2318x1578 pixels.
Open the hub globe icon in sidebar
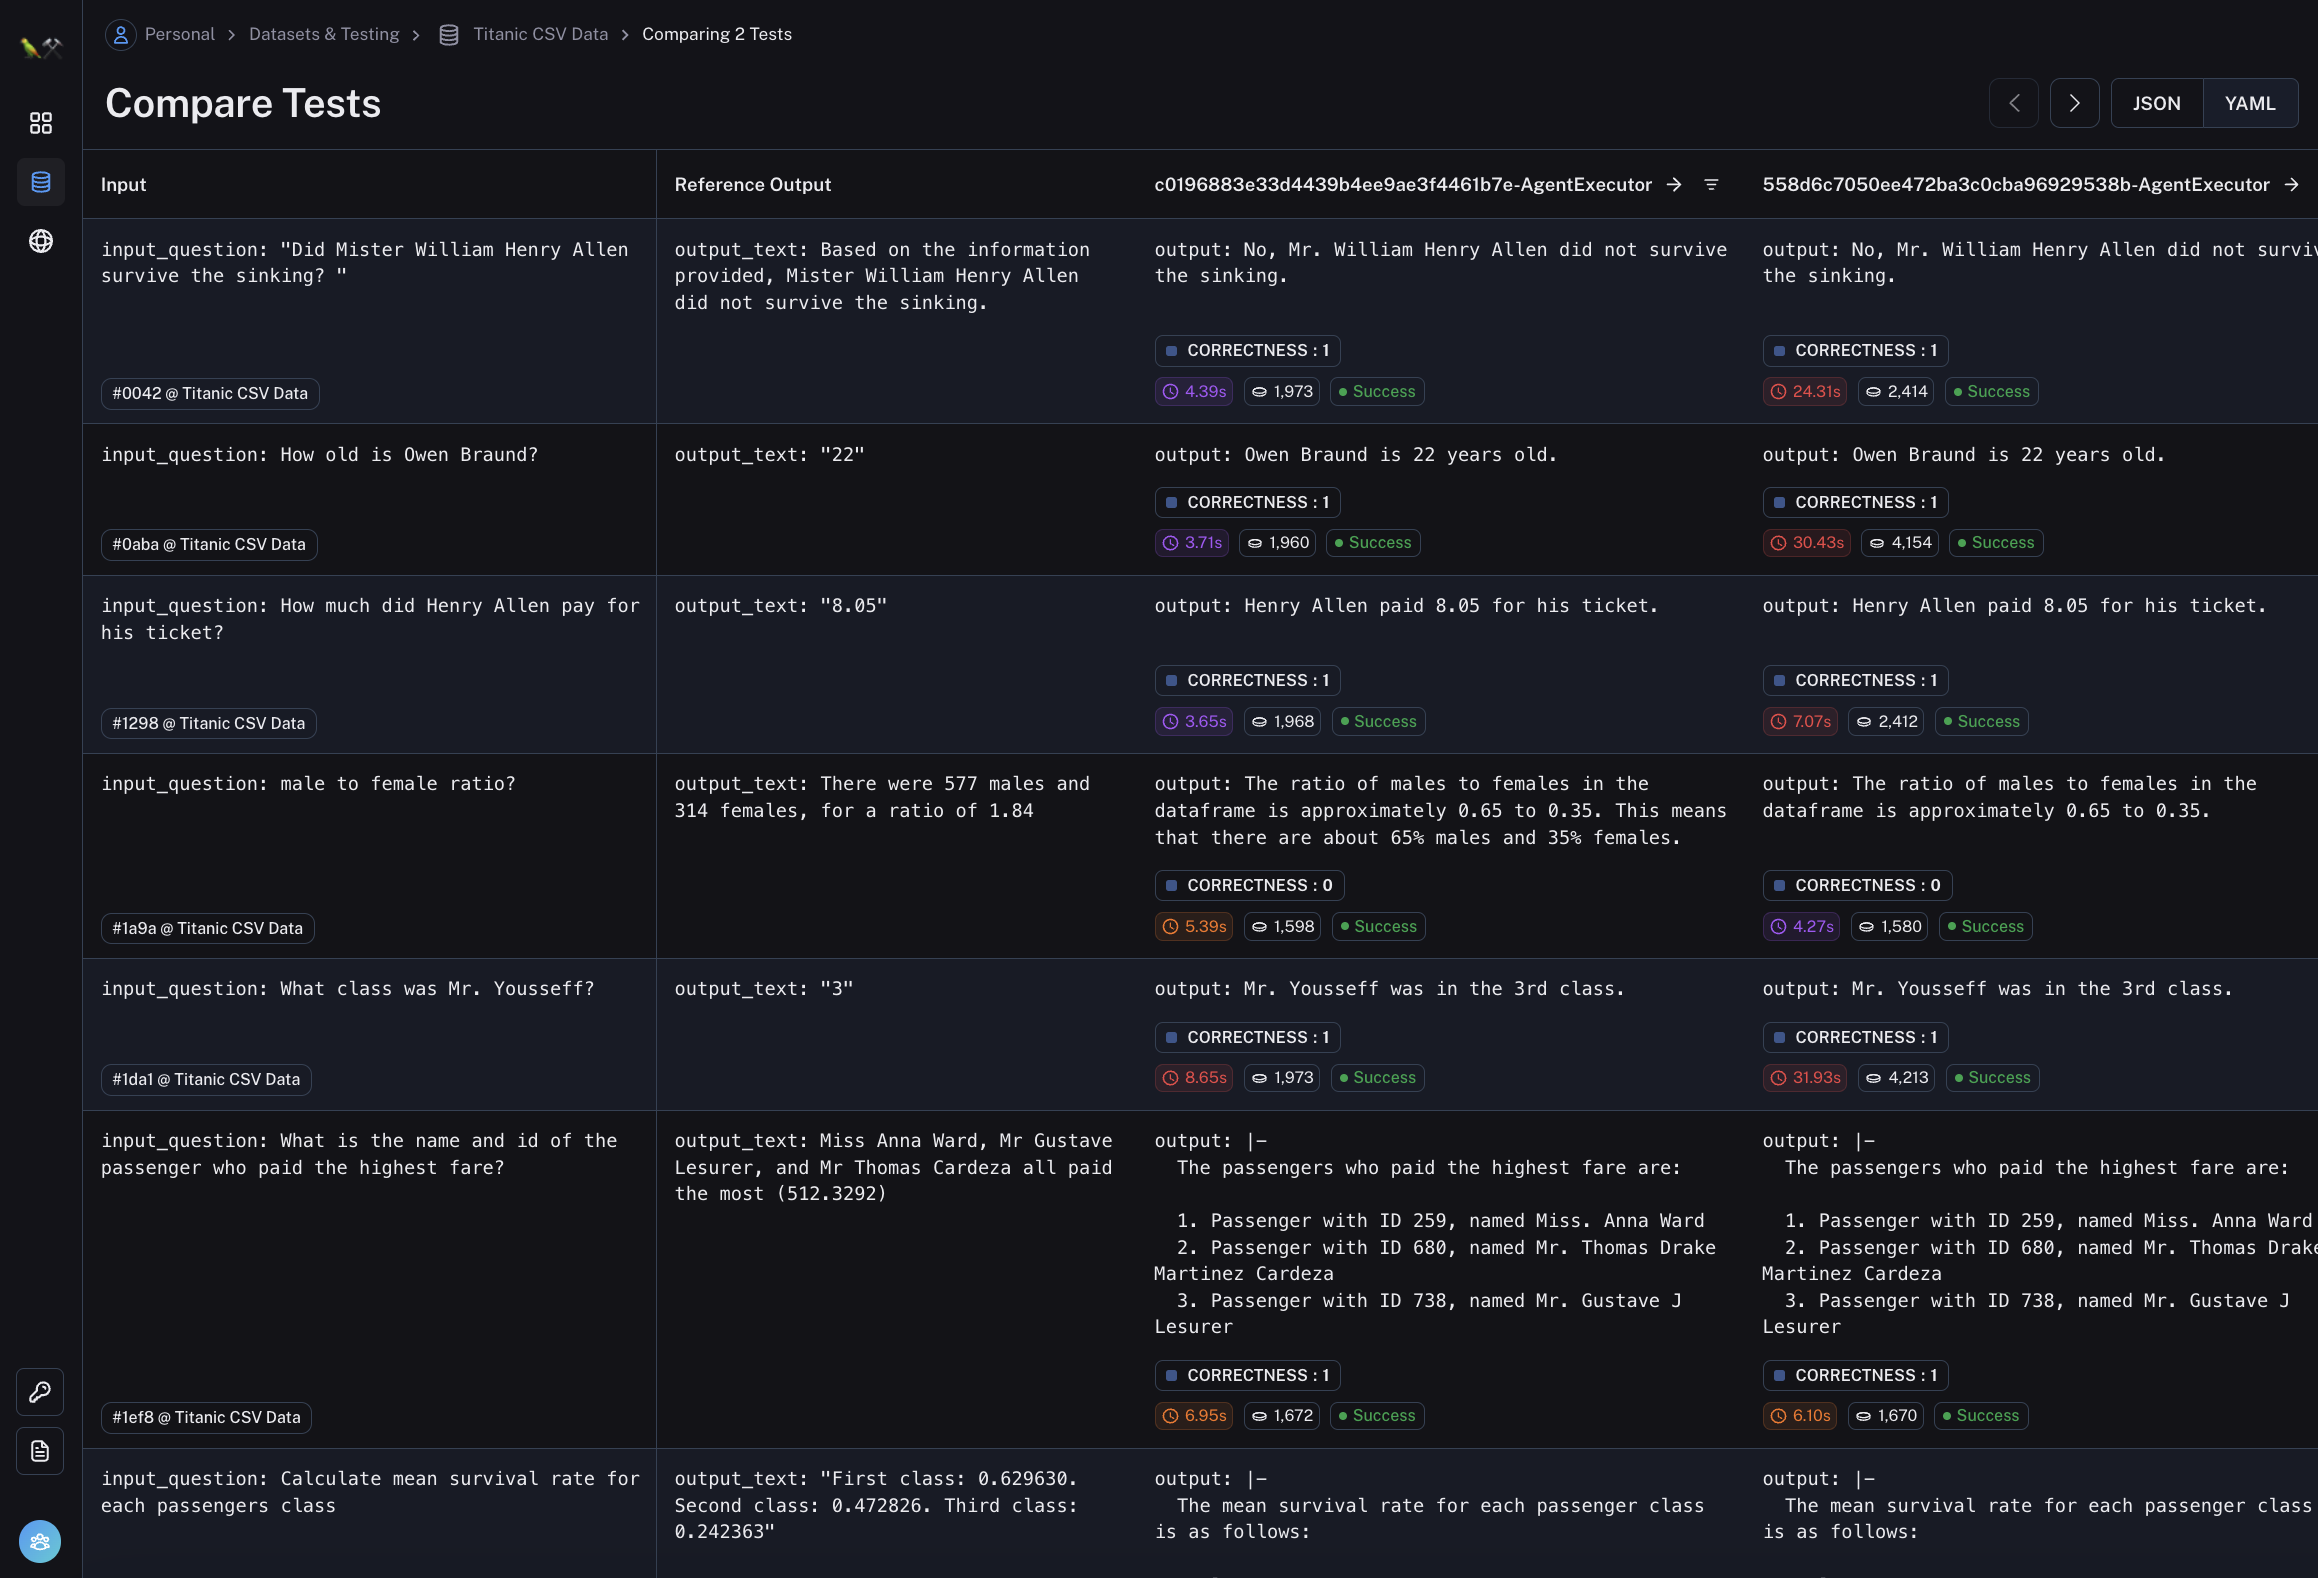point(41,241)
